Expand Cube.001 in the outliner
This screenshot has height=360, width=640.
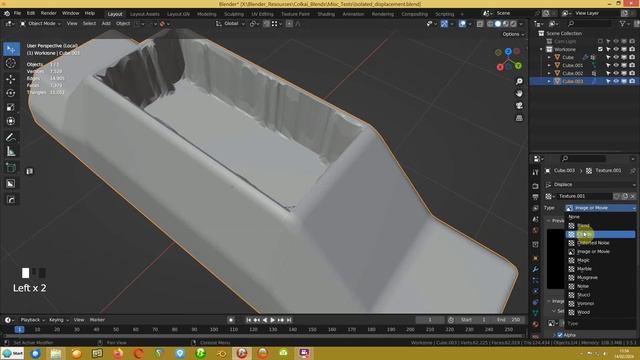pos(549,65)
